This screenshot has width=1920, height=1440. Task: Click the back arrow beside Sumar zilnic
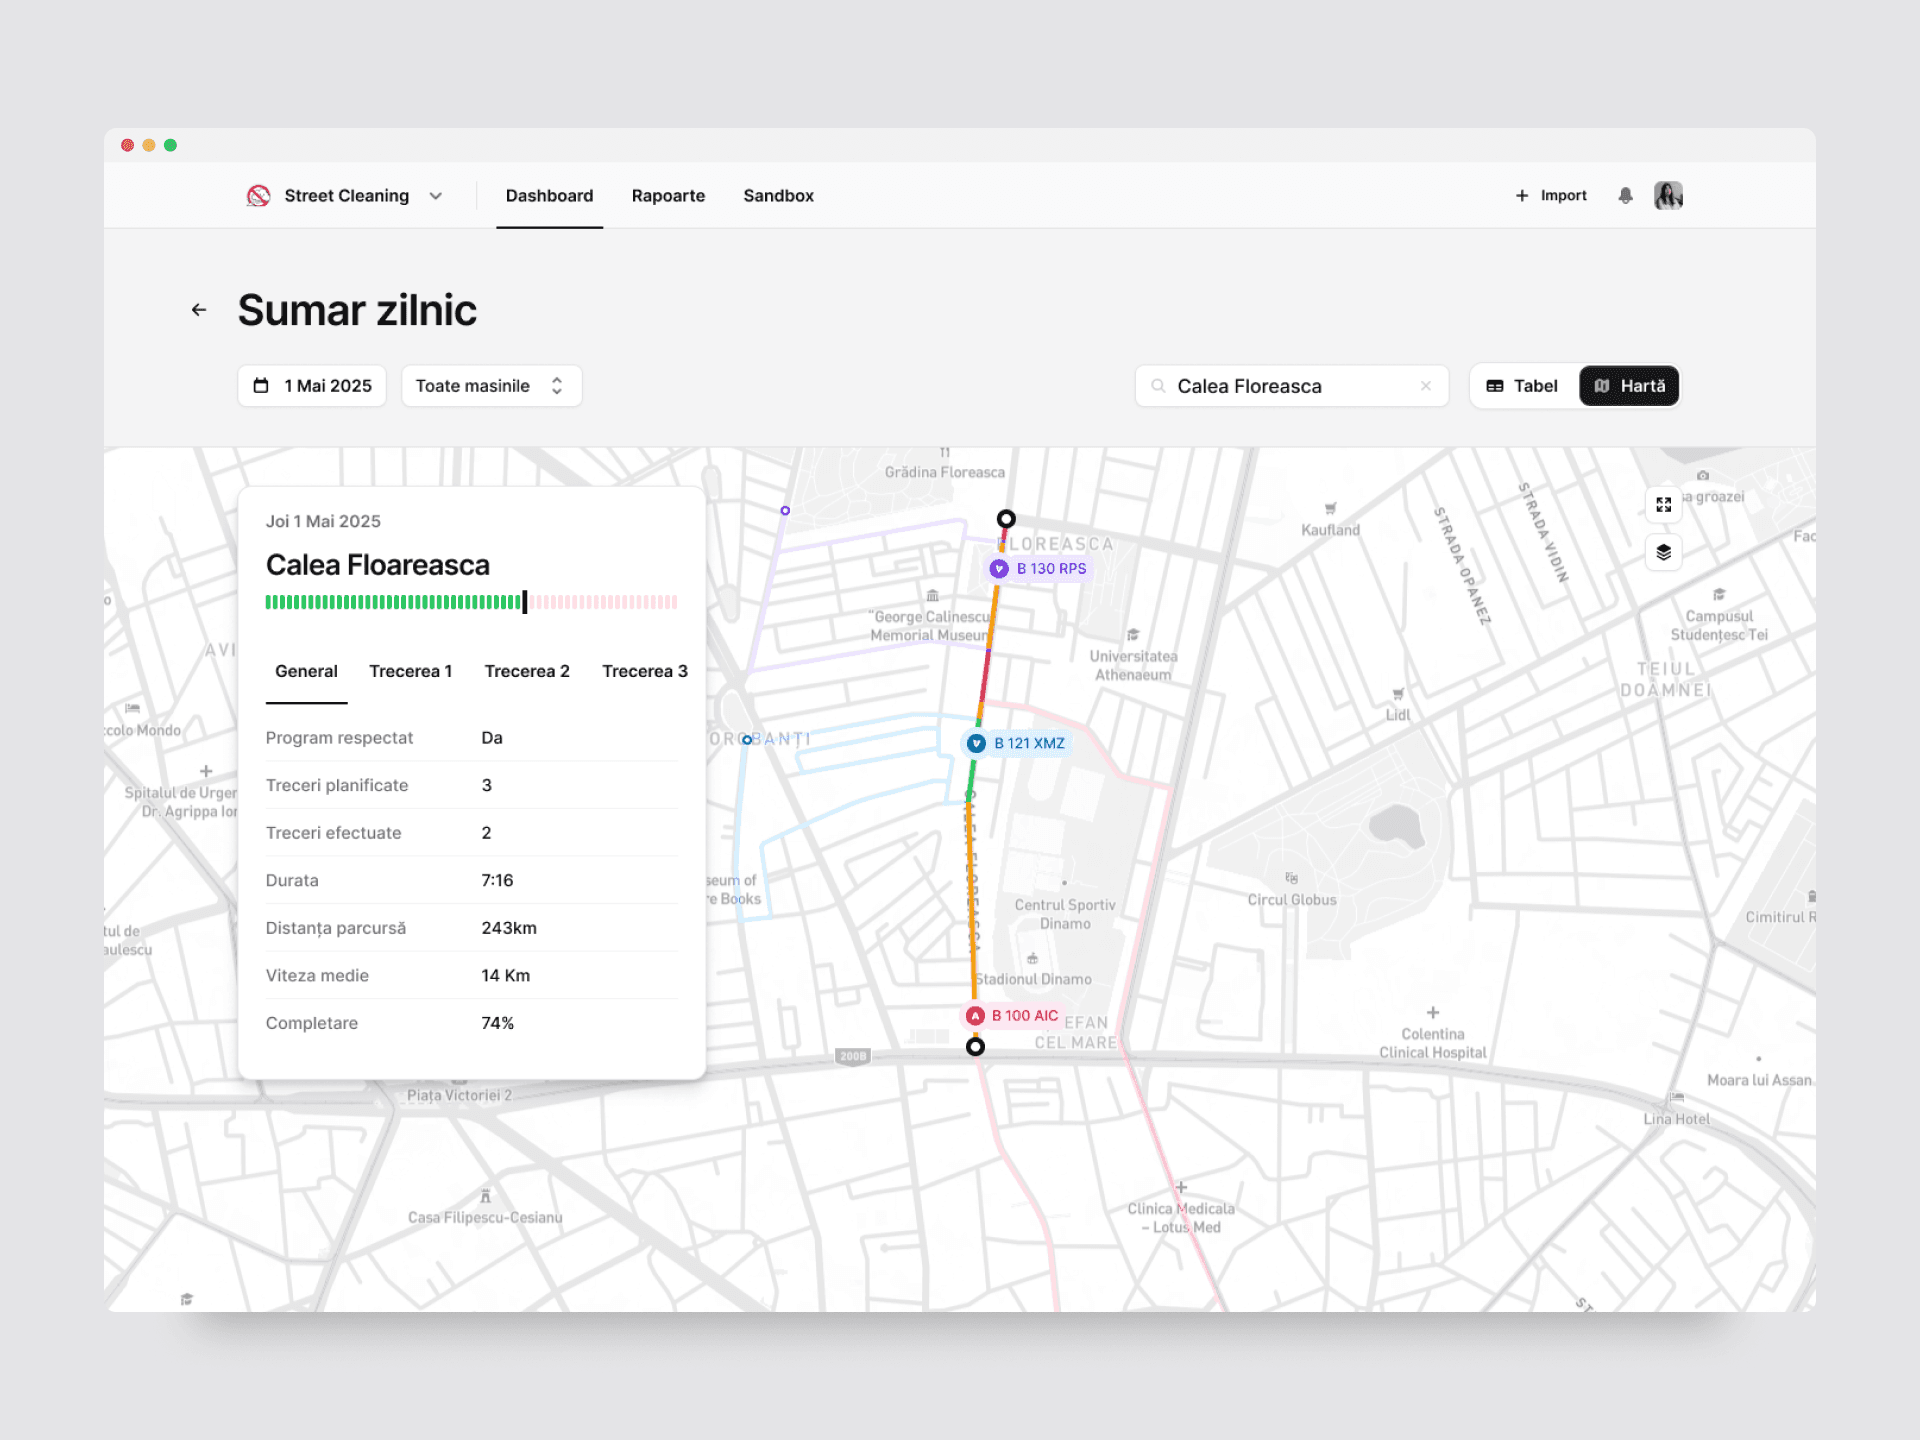(x=199, y=310)
